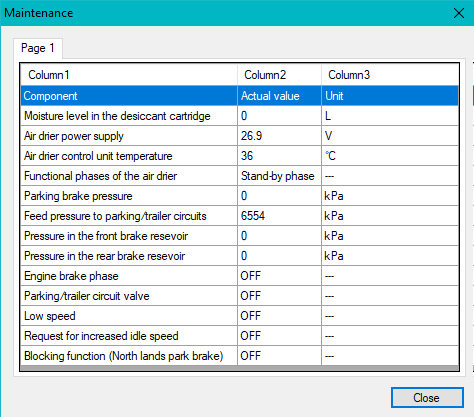Click OFF value for Parking/trailer circuit valve
Viewport: 474px width, 417px height.
pyautogui.click(x=279, y=296)
